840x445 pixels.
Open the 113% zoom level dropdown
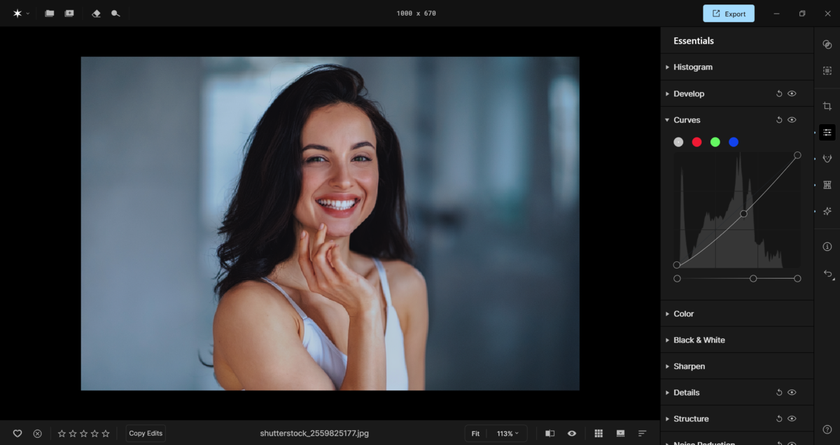tap(508, 433)
